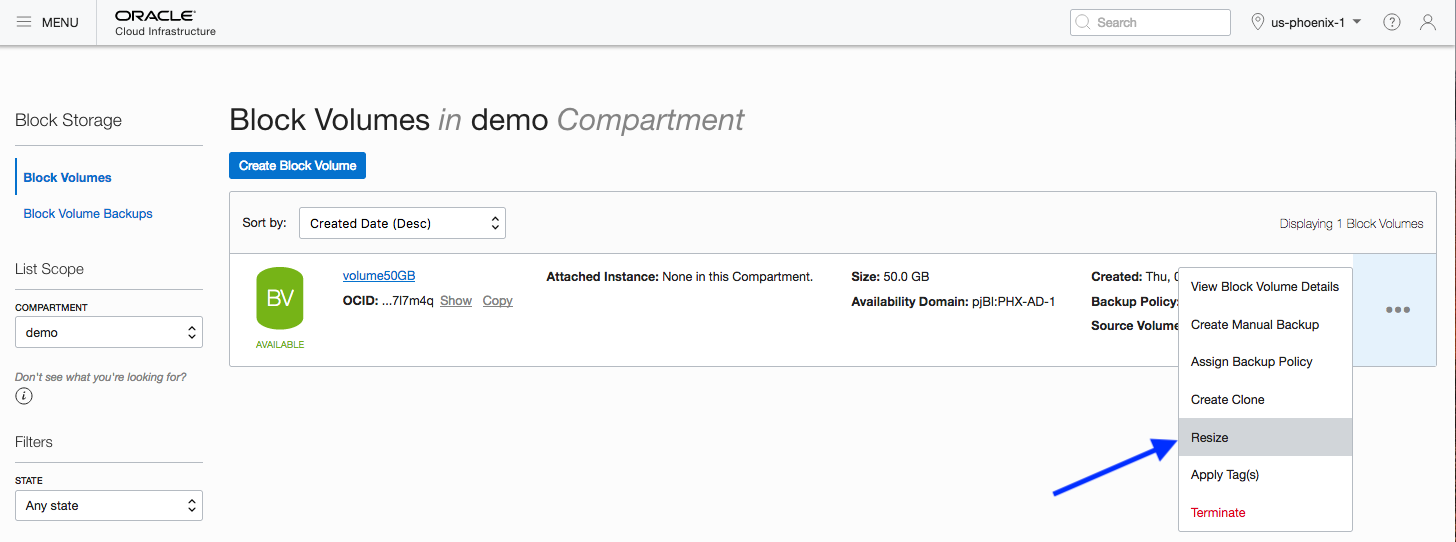Open the help question mark icon
Image resolution: width=1456 pixels, height=542 pixels.
pos(1391,22)
